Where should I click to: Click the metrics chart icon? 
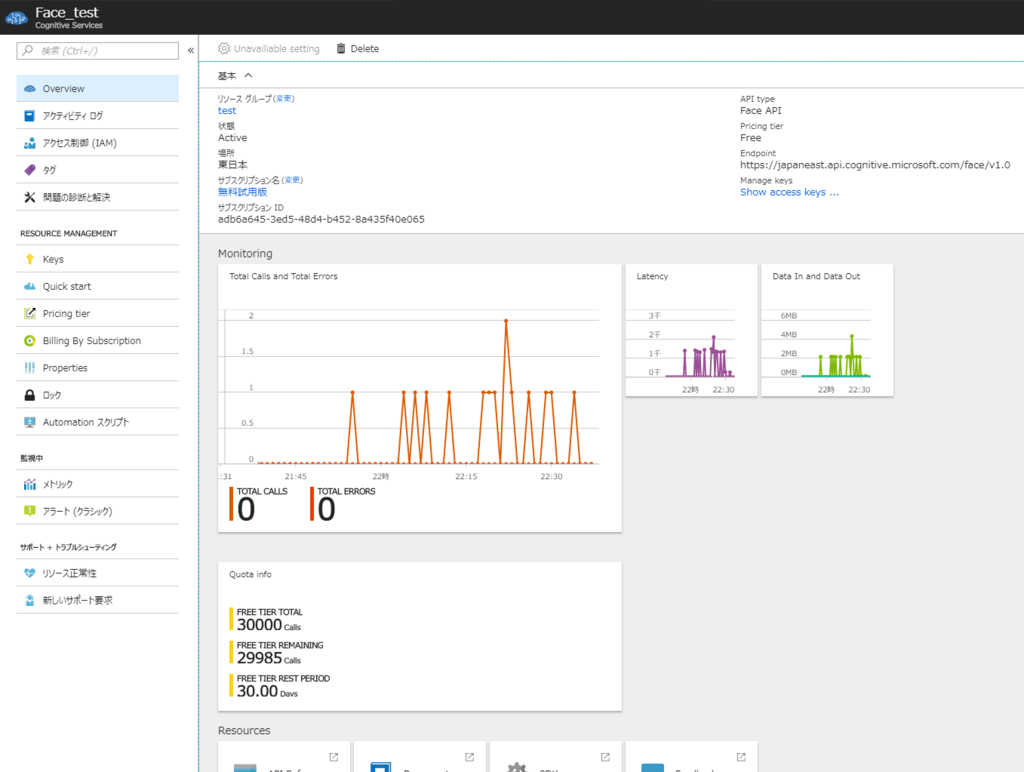29,484
